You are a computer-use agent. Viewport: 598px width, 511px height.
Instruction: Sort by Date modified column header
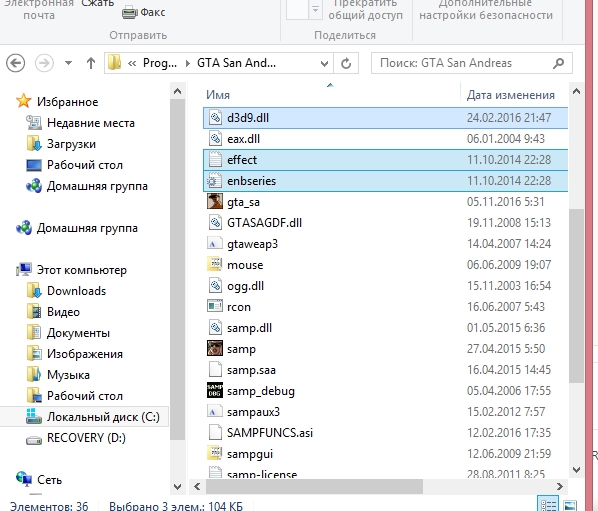pyautogui.click(x=511, y=95)
